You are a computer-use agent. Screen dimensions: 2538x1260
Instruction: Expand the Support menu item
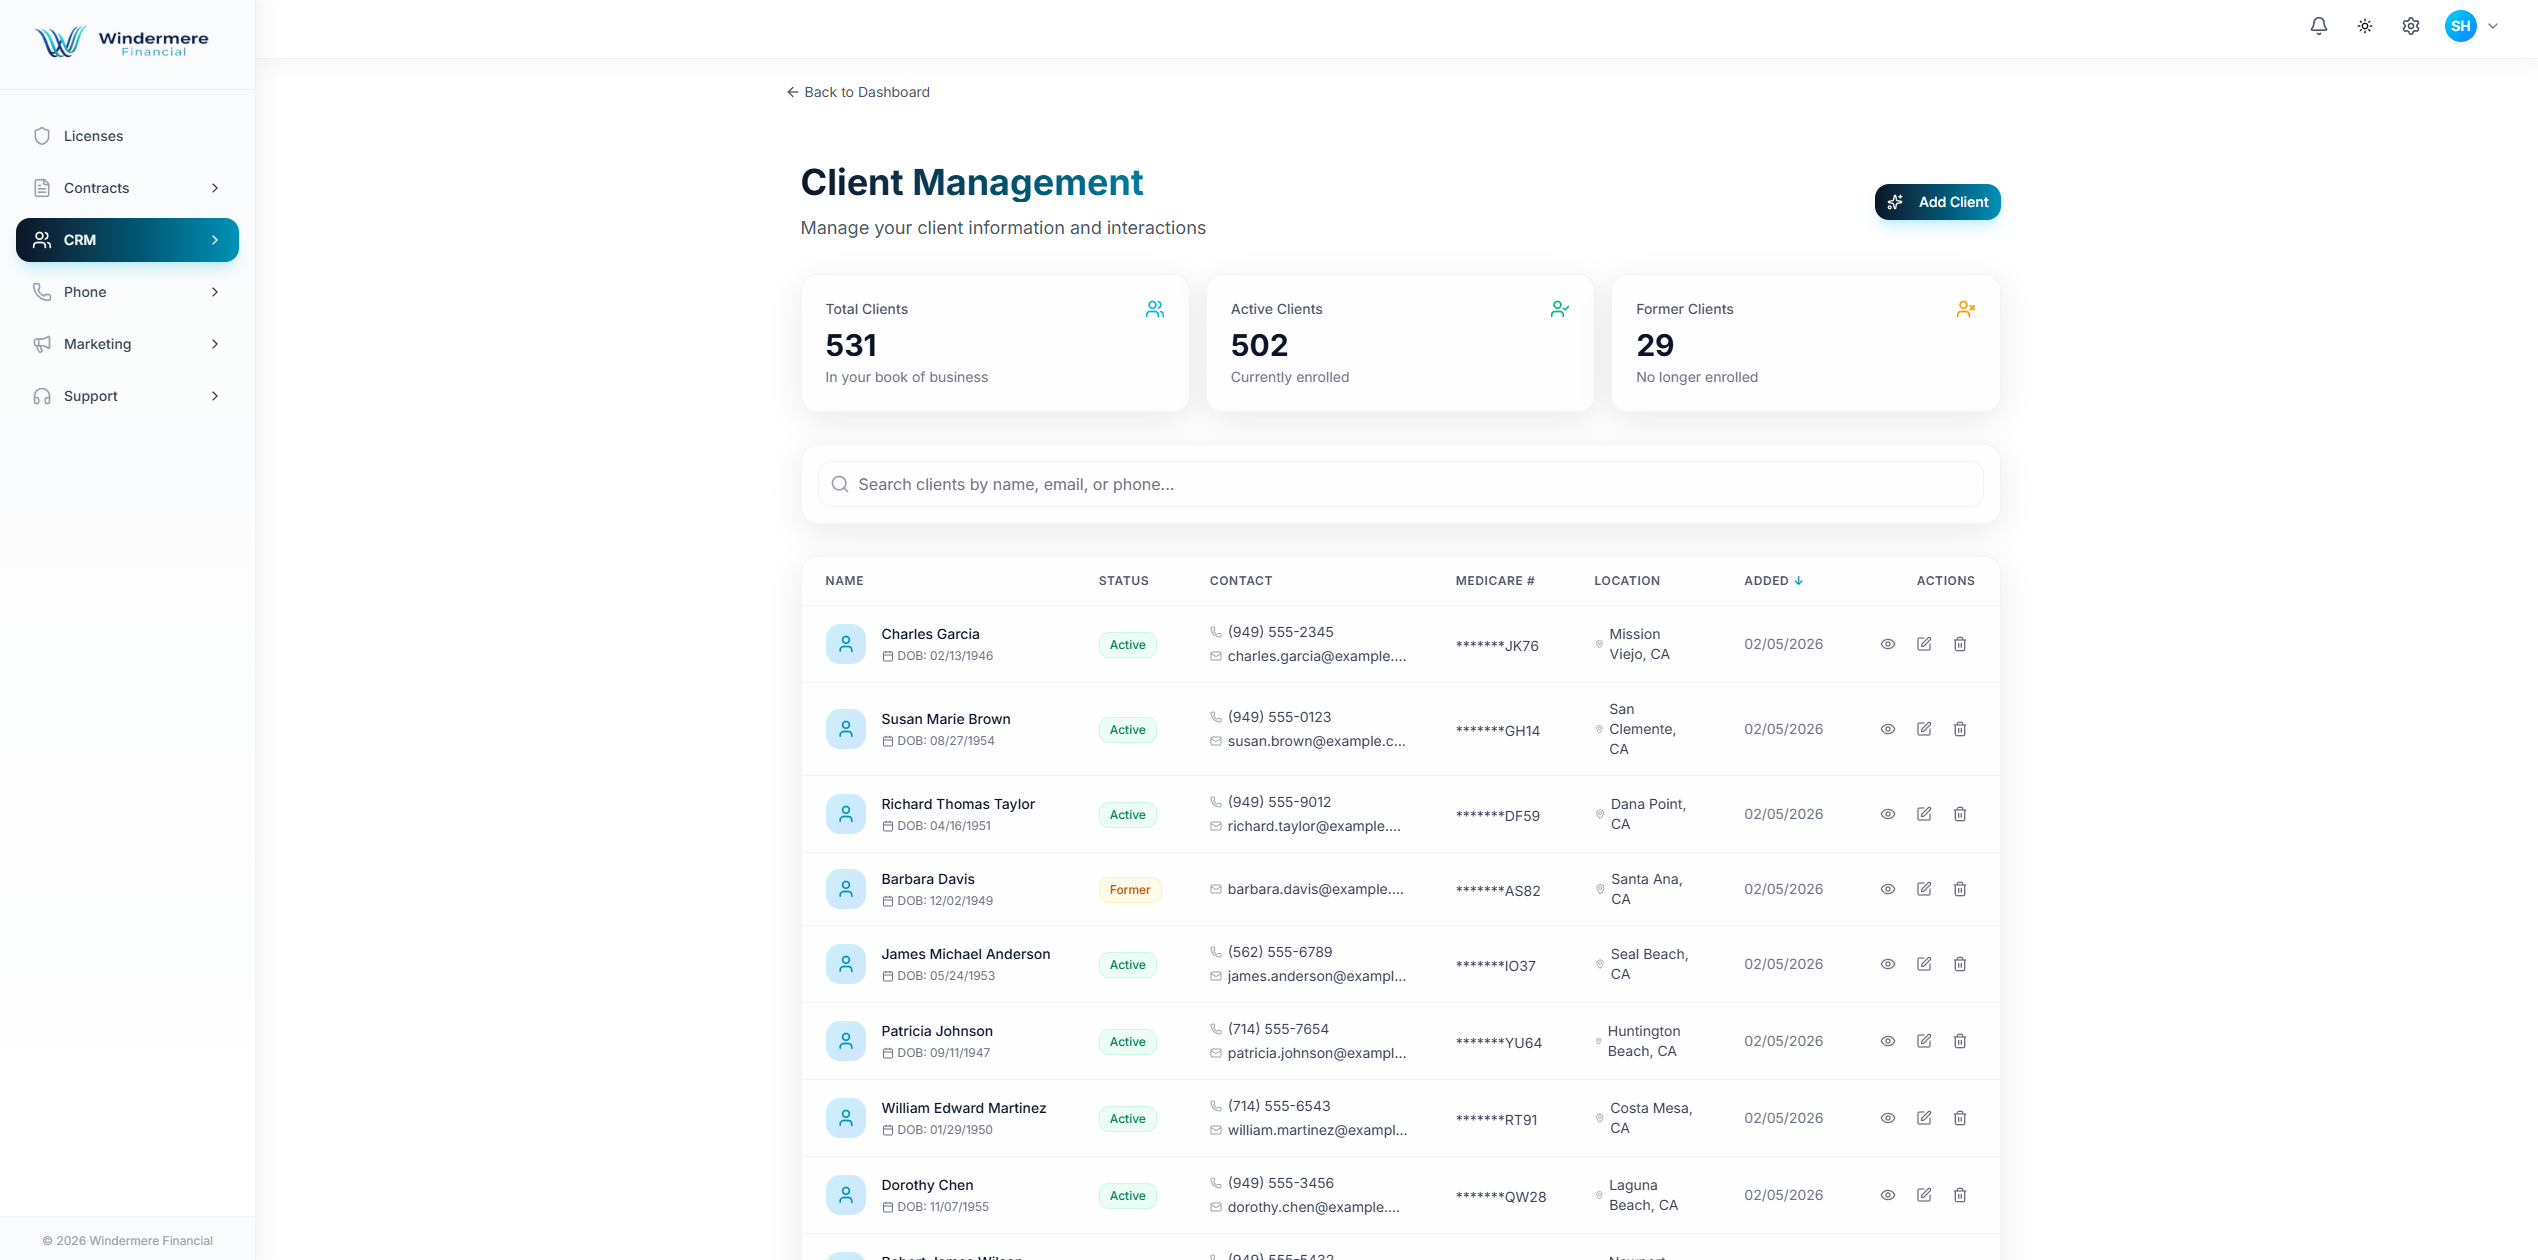coord(215,396)
